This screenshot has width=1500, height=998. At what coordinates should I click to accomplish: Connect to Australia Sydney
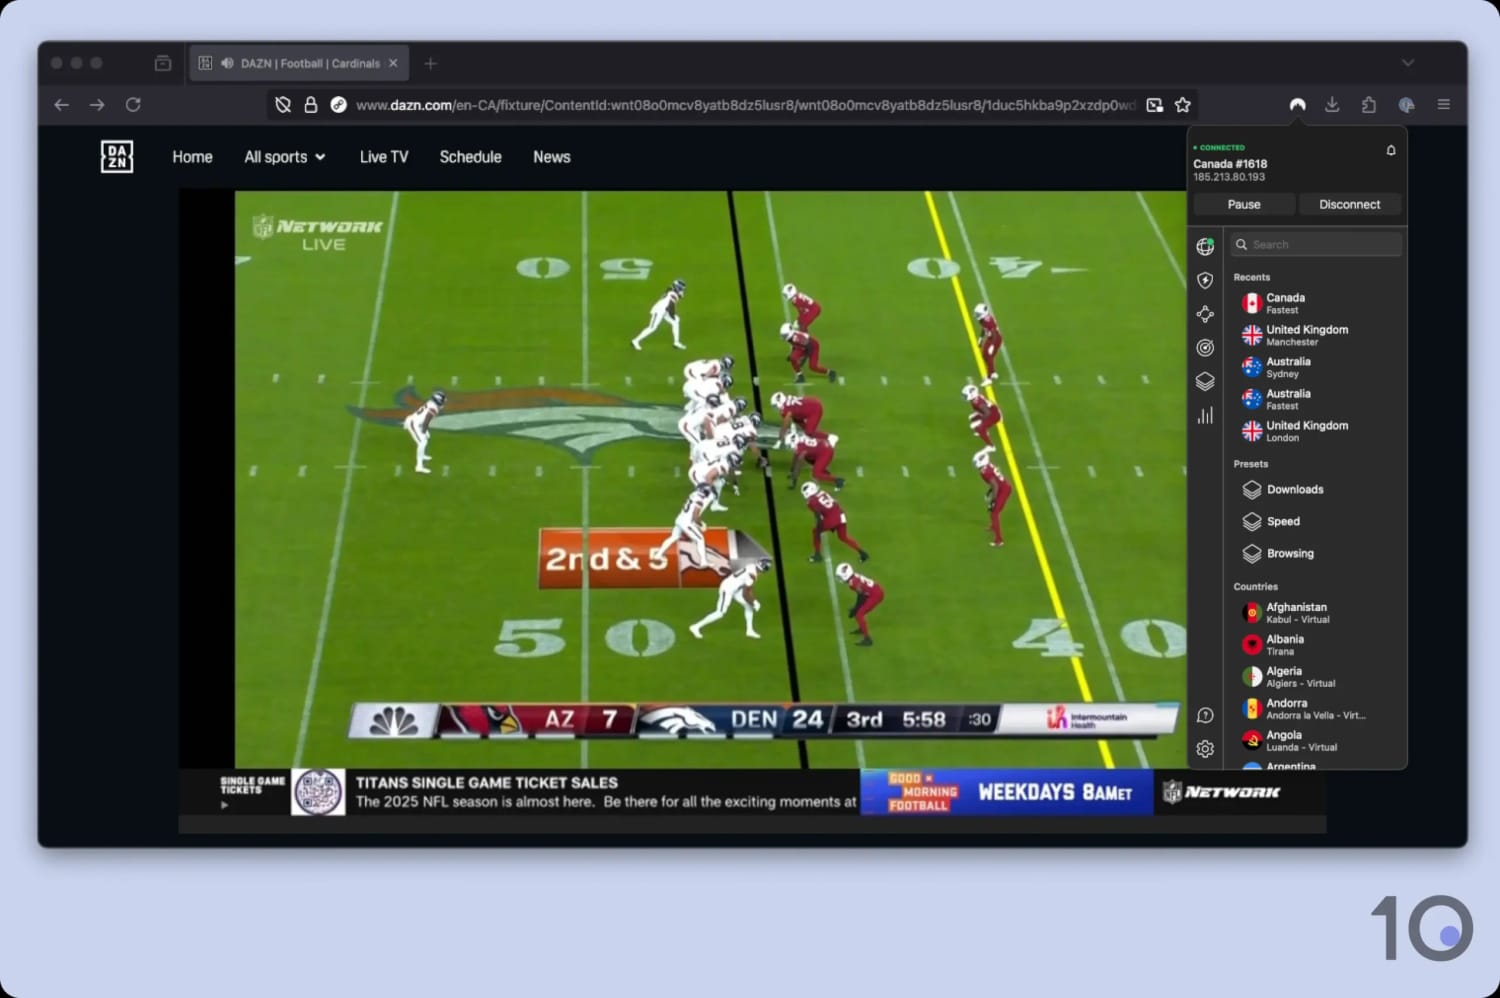click(1316, 367)
